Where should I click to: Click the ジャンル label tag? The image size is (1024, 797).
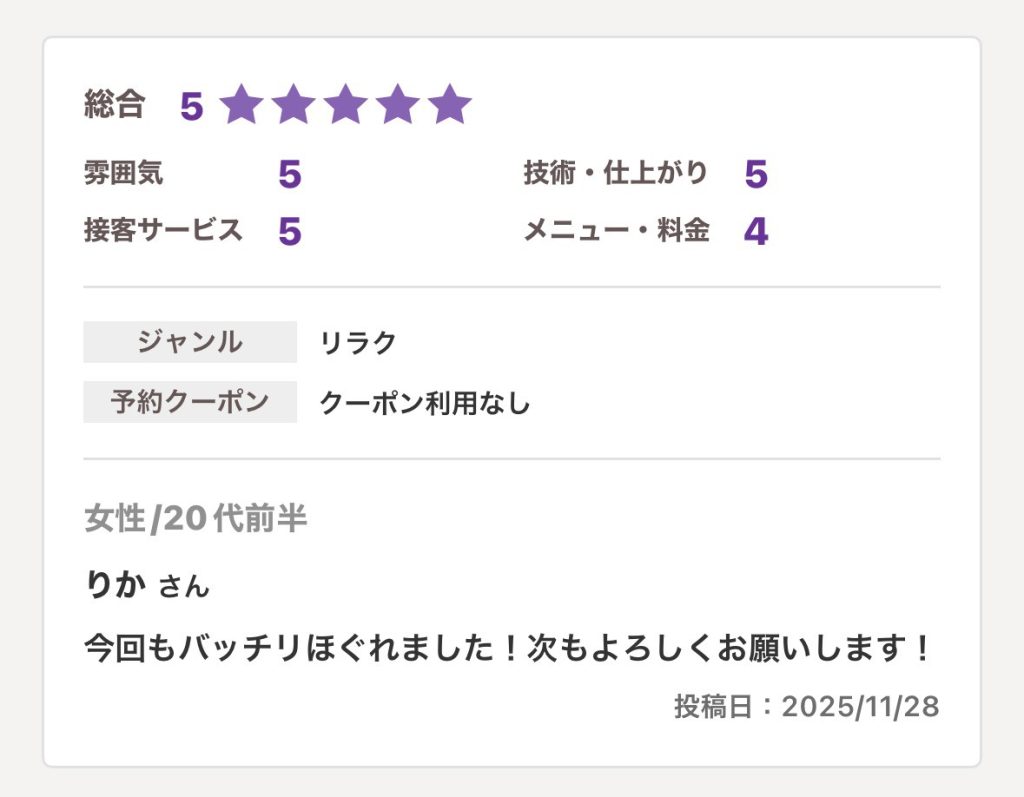(x=190, y=342)
